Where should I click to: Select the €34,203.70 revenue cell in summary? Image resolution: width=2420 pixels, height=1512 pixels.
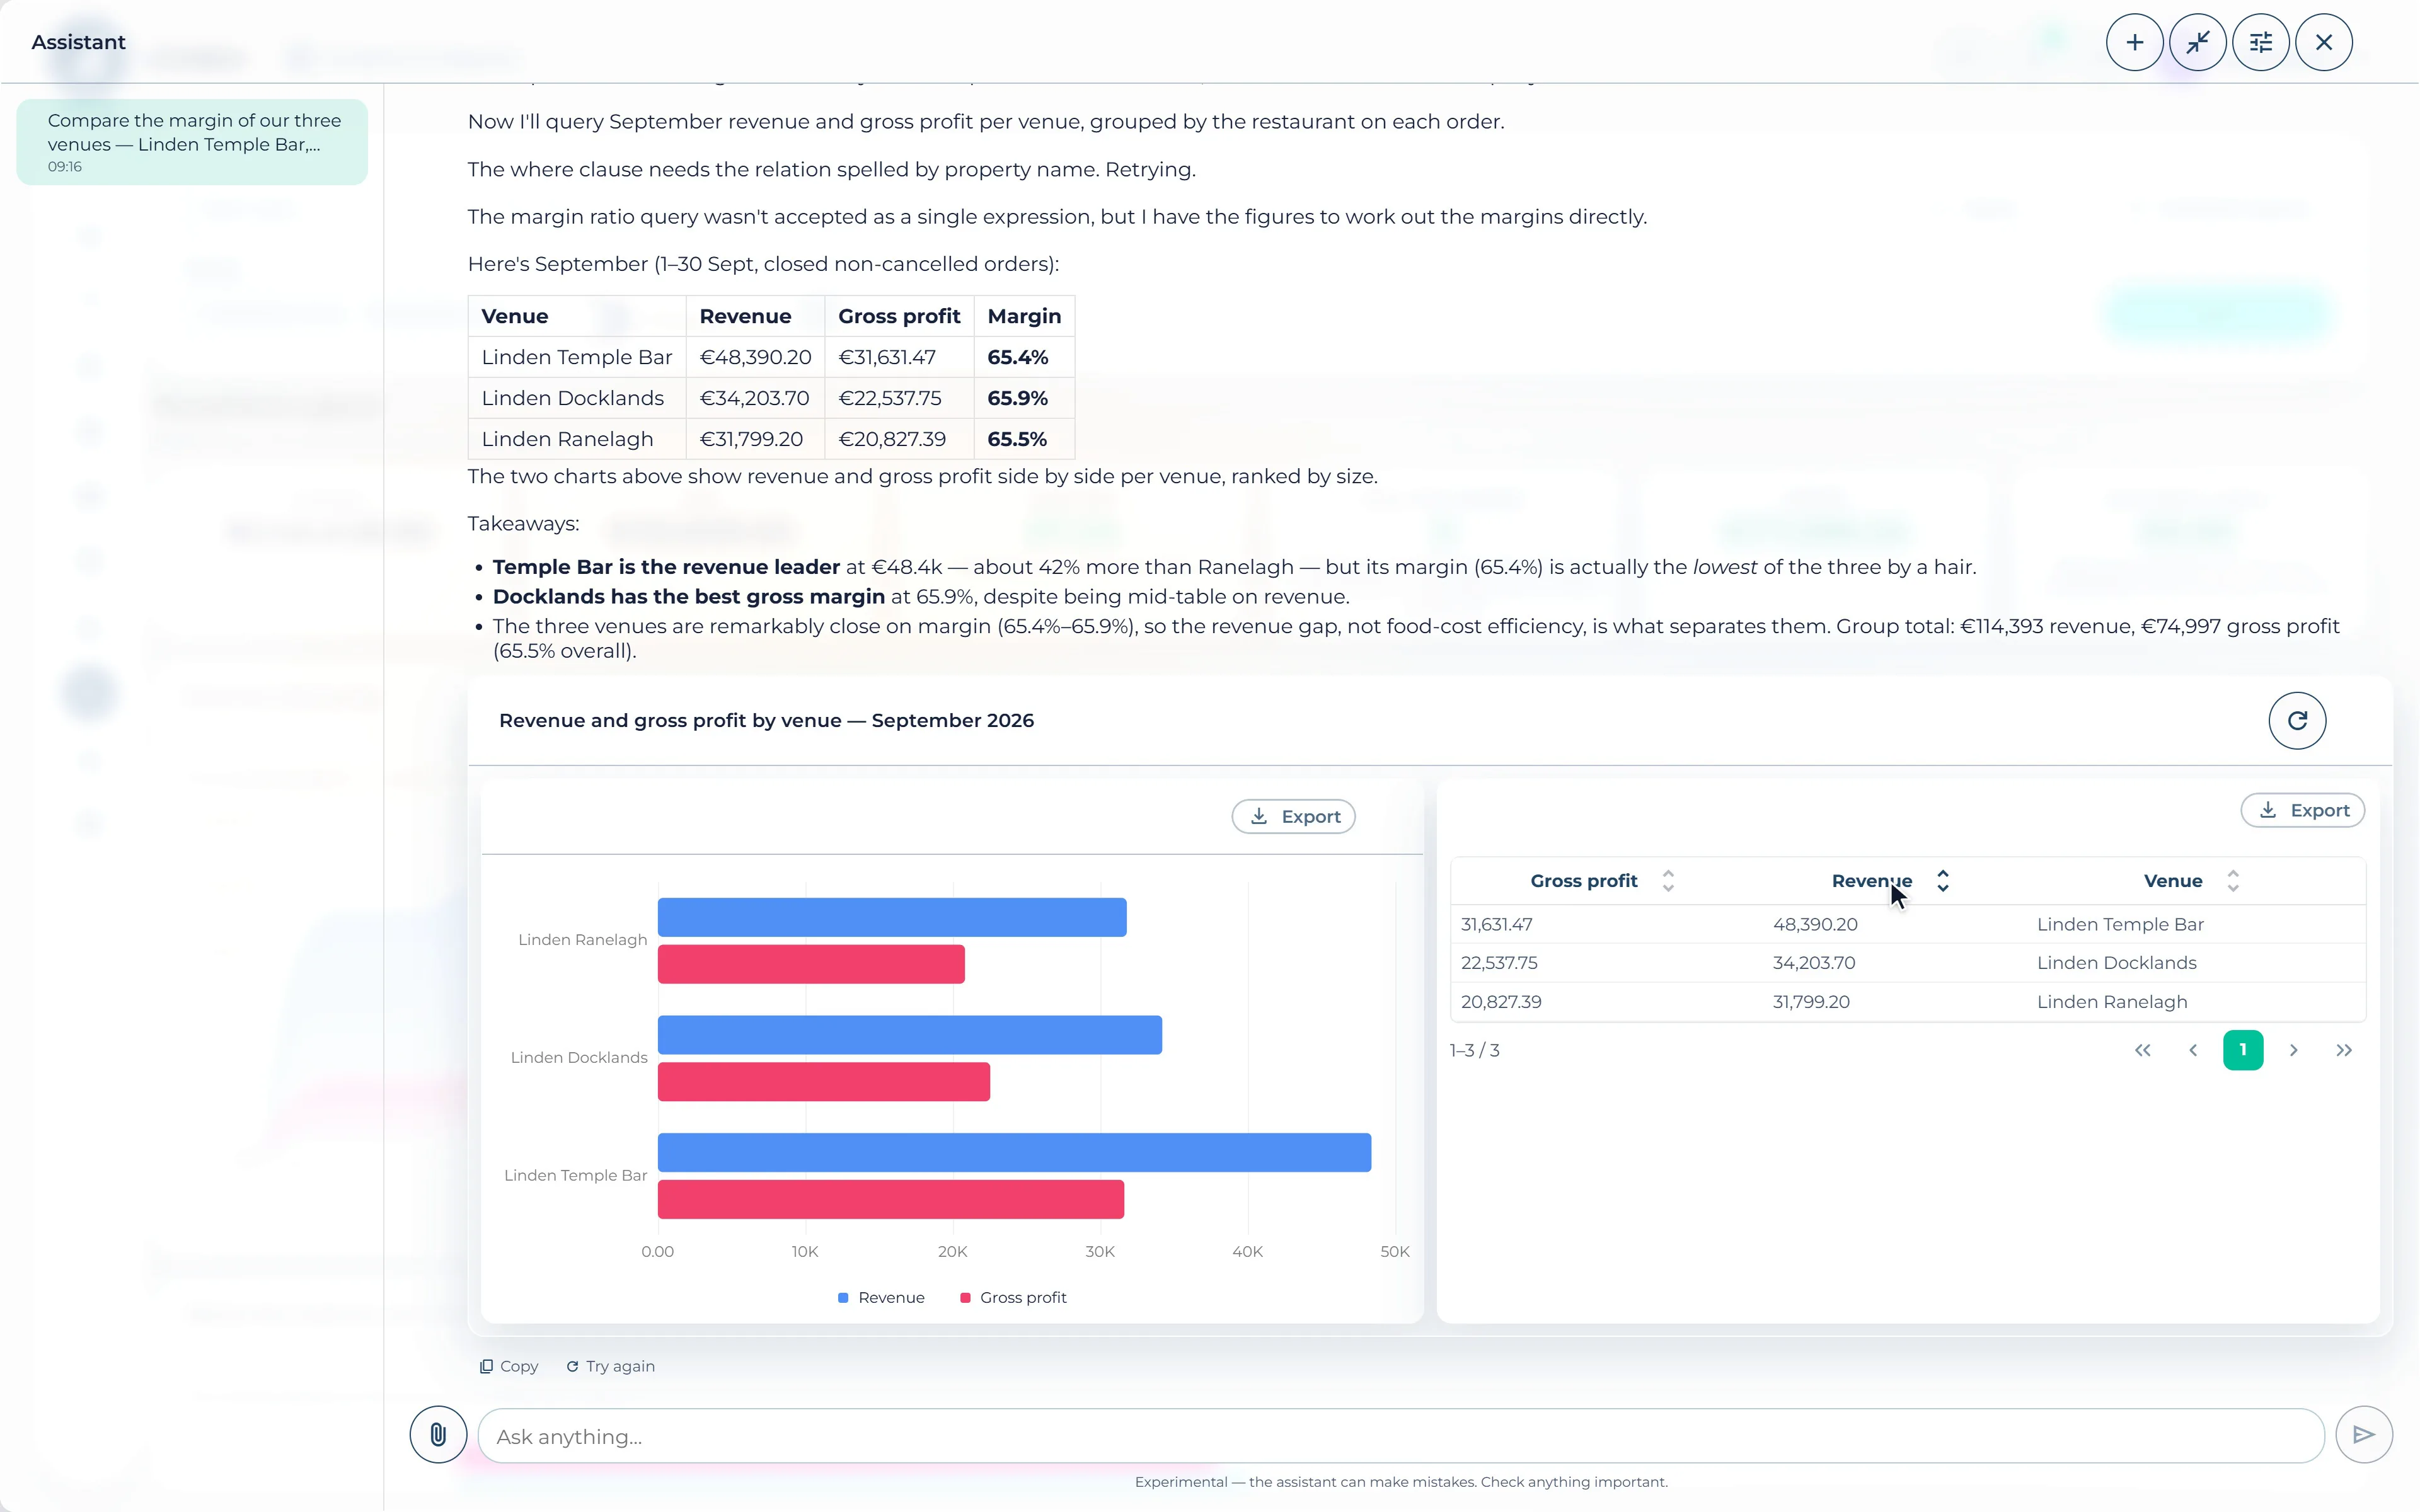(754, 398)
